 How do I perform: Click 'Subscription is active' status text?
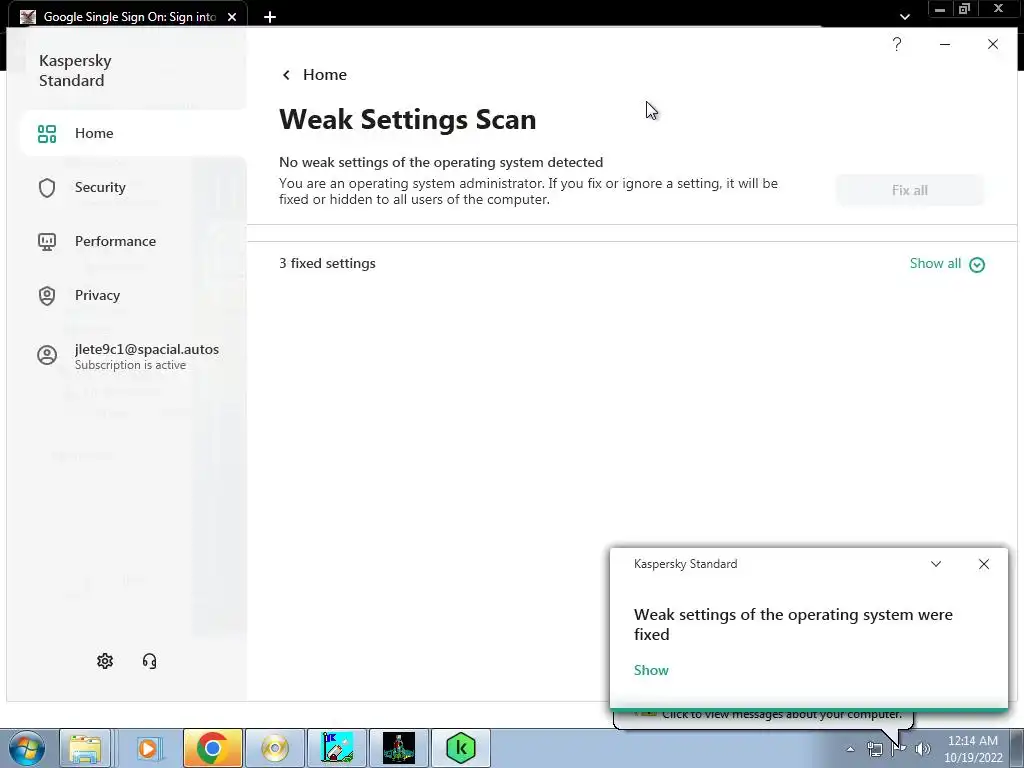[x=130, y=365]
